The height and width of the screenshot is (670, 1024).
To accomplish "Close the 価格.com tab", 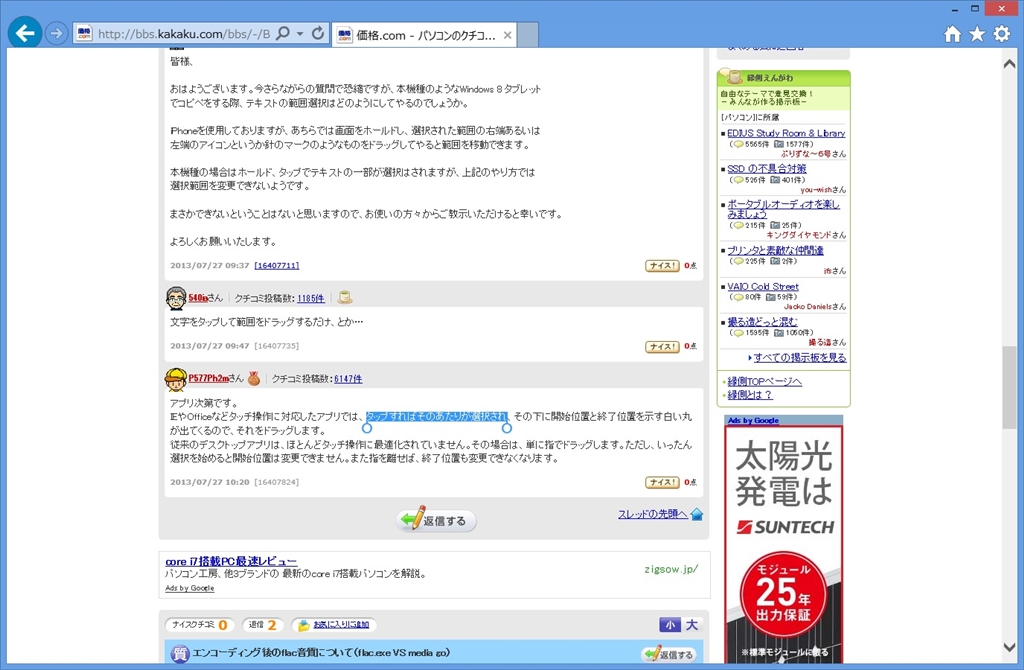I will [x=507, y=35].
